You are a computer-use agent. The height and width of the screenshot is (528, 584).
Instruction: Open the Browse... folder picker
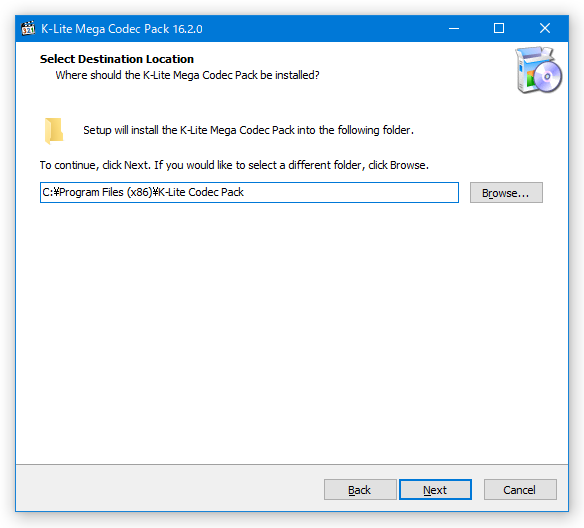click(506, 193)
